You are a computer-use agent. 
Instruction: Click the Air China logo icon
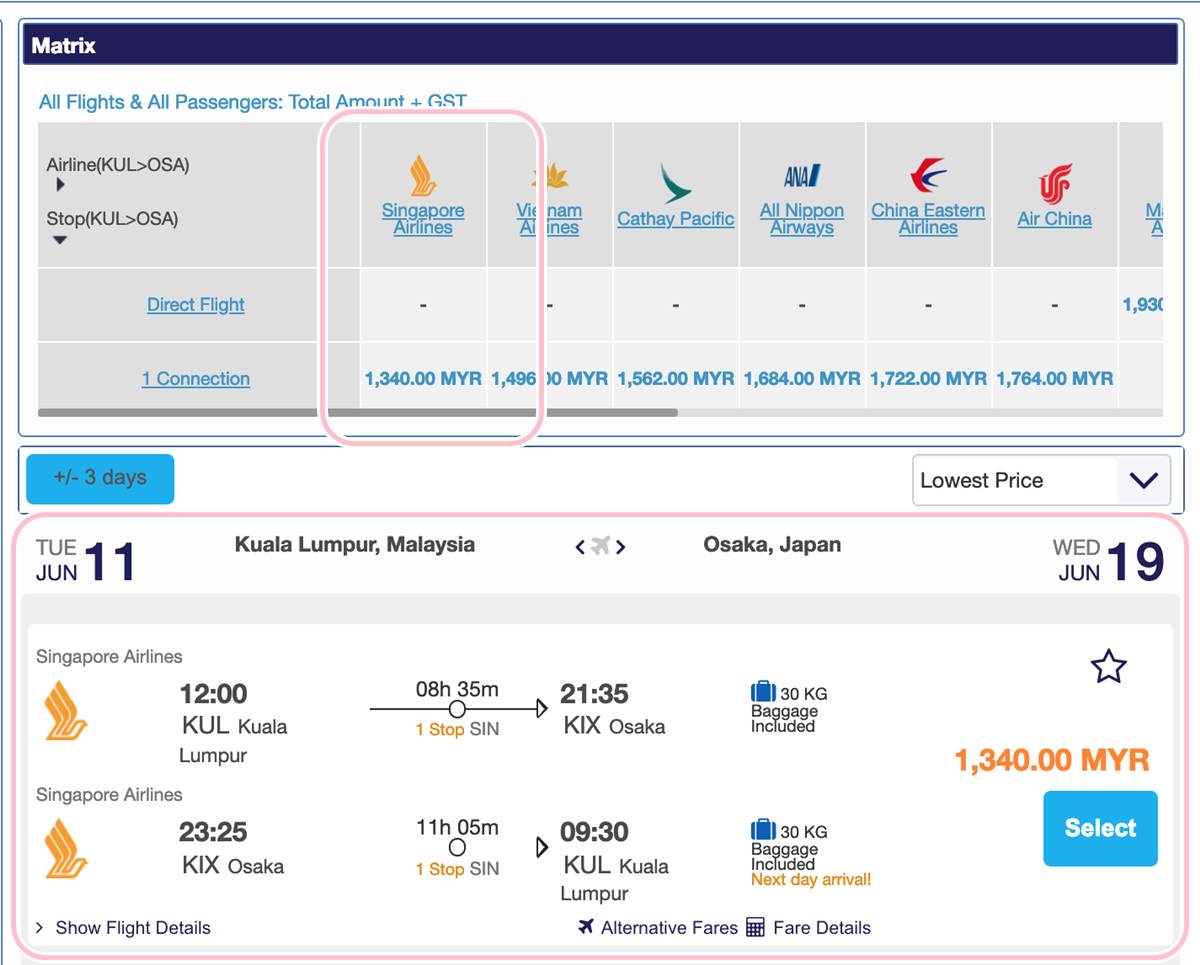(x=1055, y=184)
